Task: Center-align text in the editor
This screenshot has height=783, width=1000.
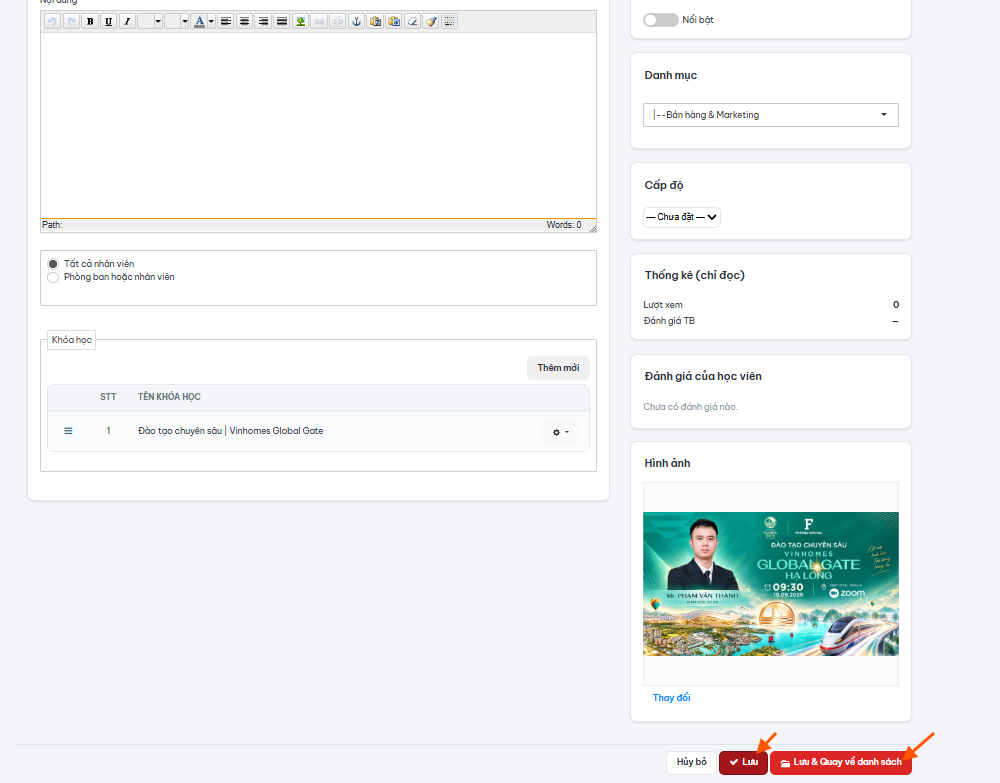Action: tap(244, 22)
